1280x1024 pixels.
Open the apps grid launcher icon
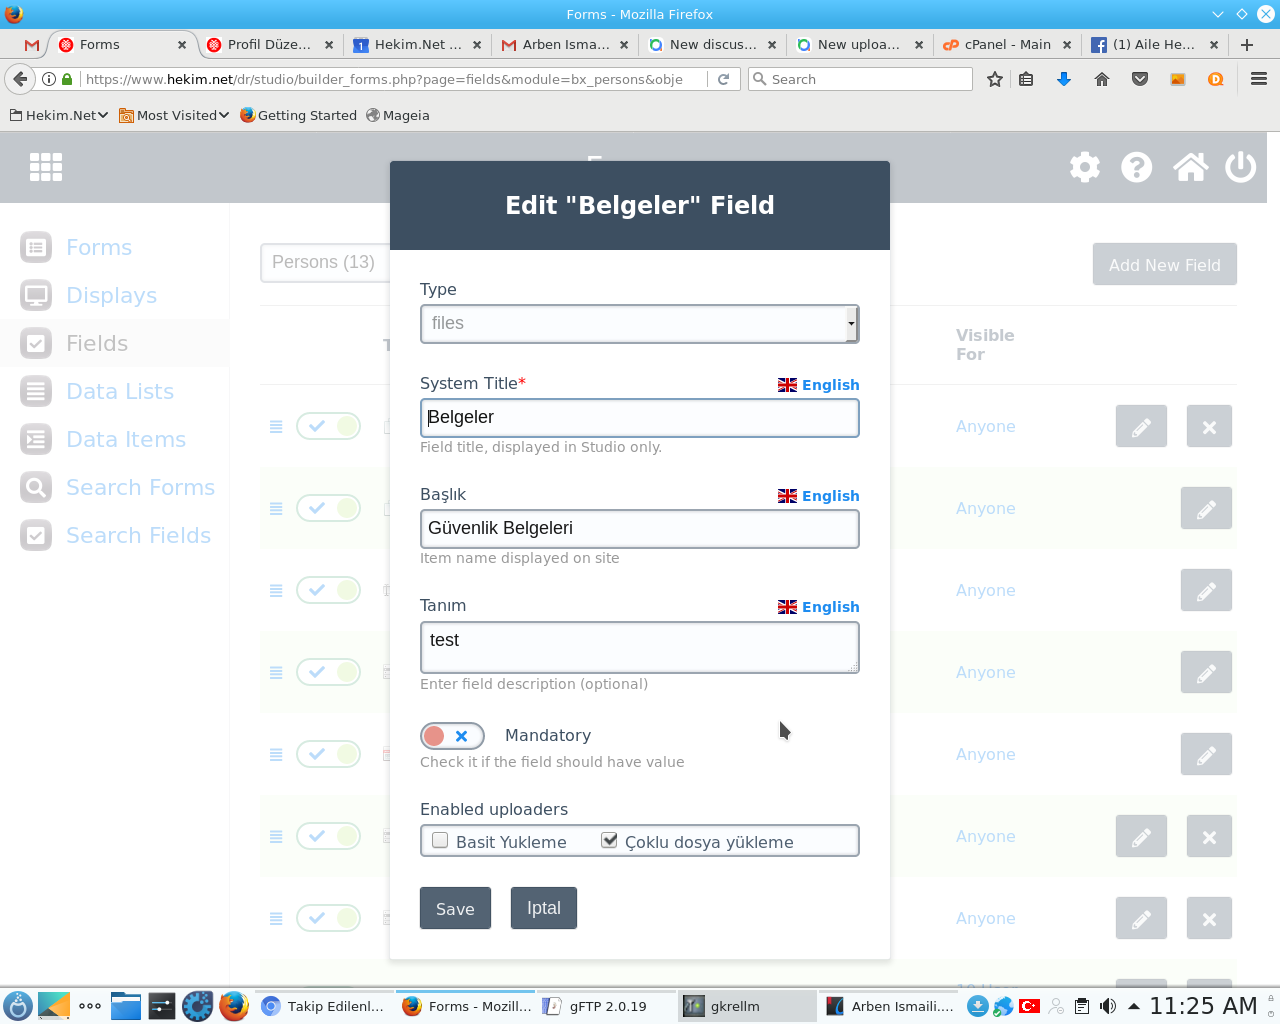click(x=46, y=167)
